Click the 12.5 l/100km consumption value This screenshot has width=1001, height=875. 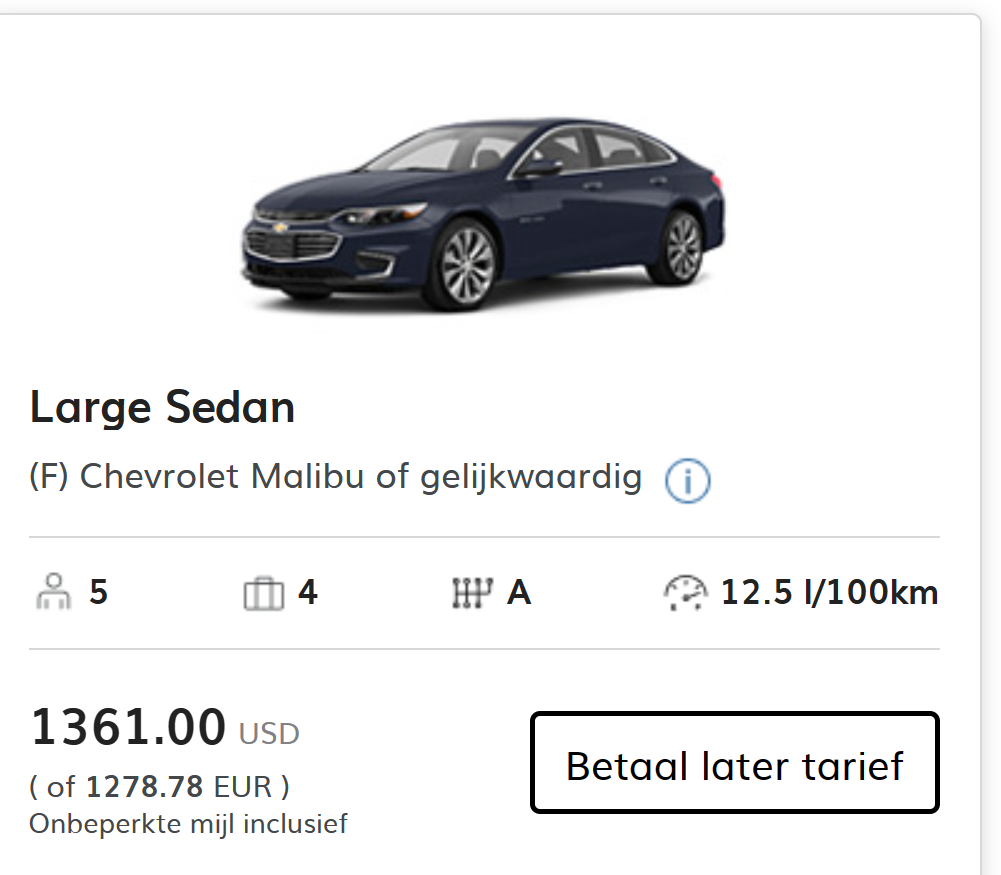click(x=829, y=593)
